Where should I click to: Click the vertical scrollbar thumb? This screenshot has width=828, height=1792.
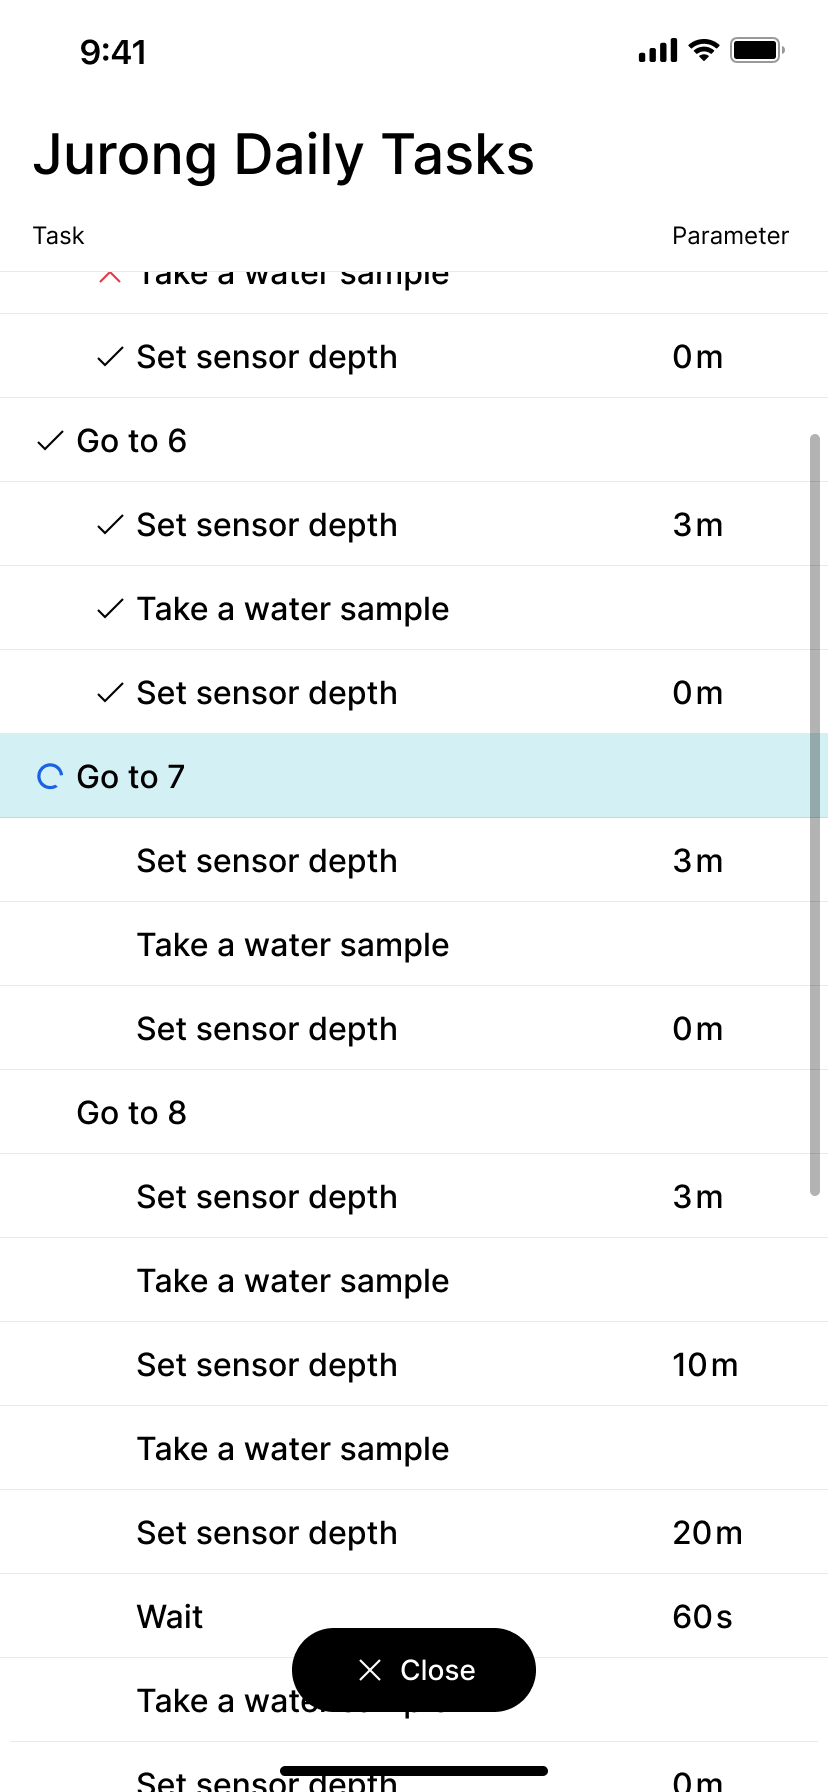click(x=815, y=815)
